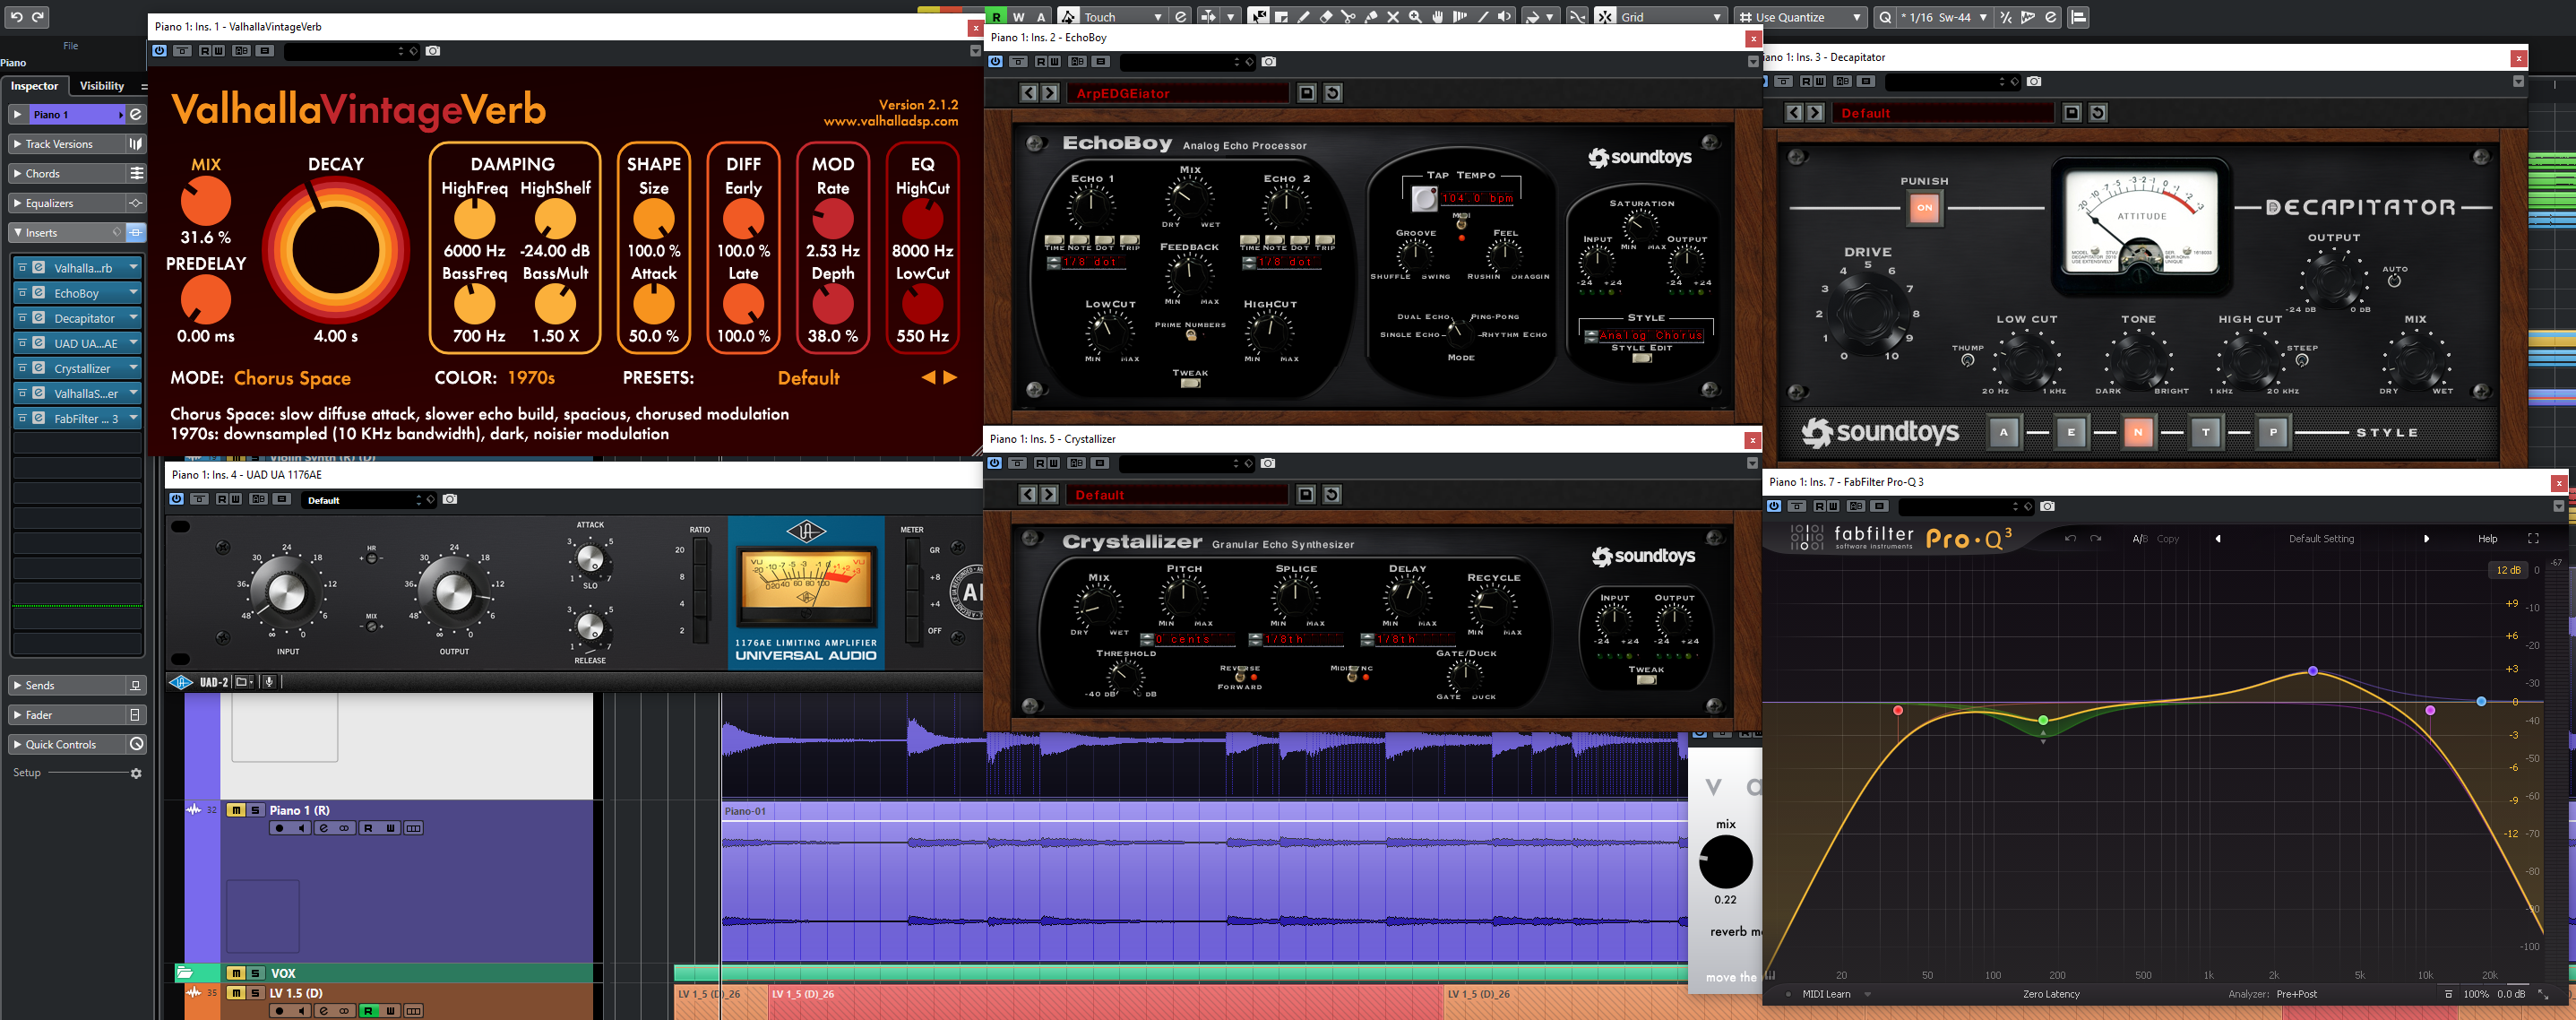
Task: Select the Zoom tool in toolbar
Action: [x=1415, y=17]
